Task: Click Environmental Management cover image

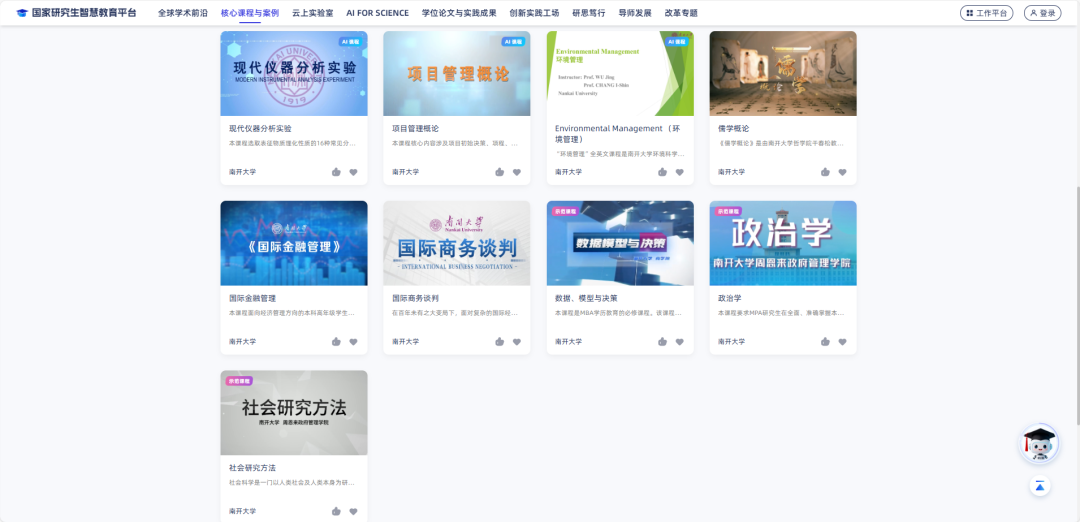Action: click(x=620, y=73)
